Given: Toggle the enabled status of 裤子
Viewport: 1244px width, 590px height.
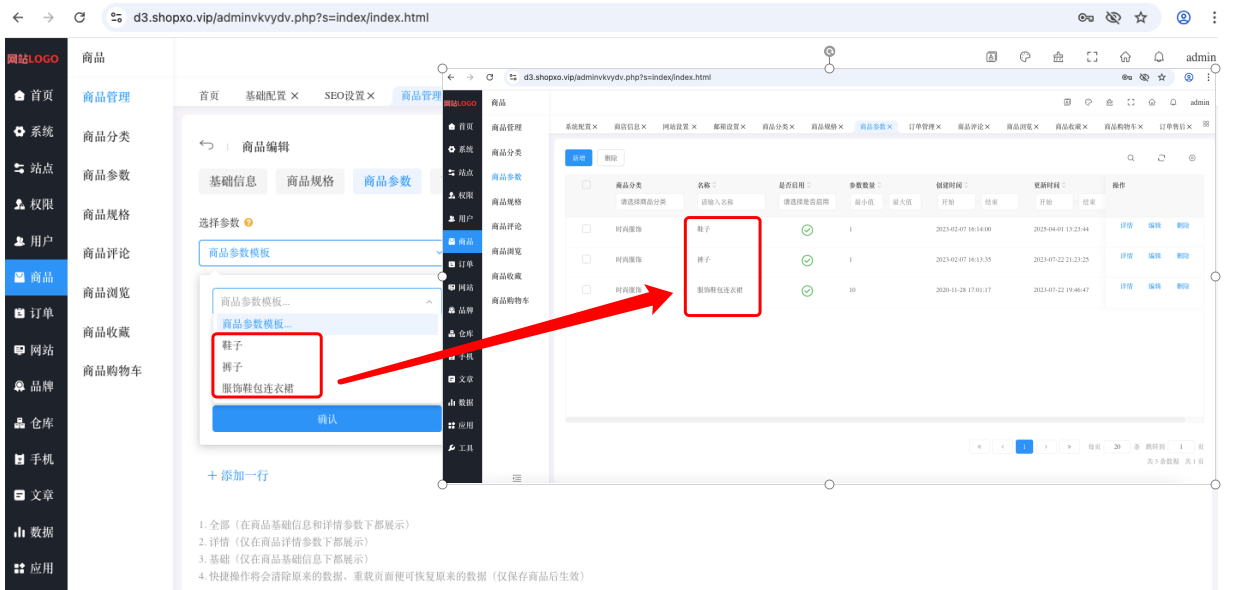Looking at the screenshot, I should [807, 260].
